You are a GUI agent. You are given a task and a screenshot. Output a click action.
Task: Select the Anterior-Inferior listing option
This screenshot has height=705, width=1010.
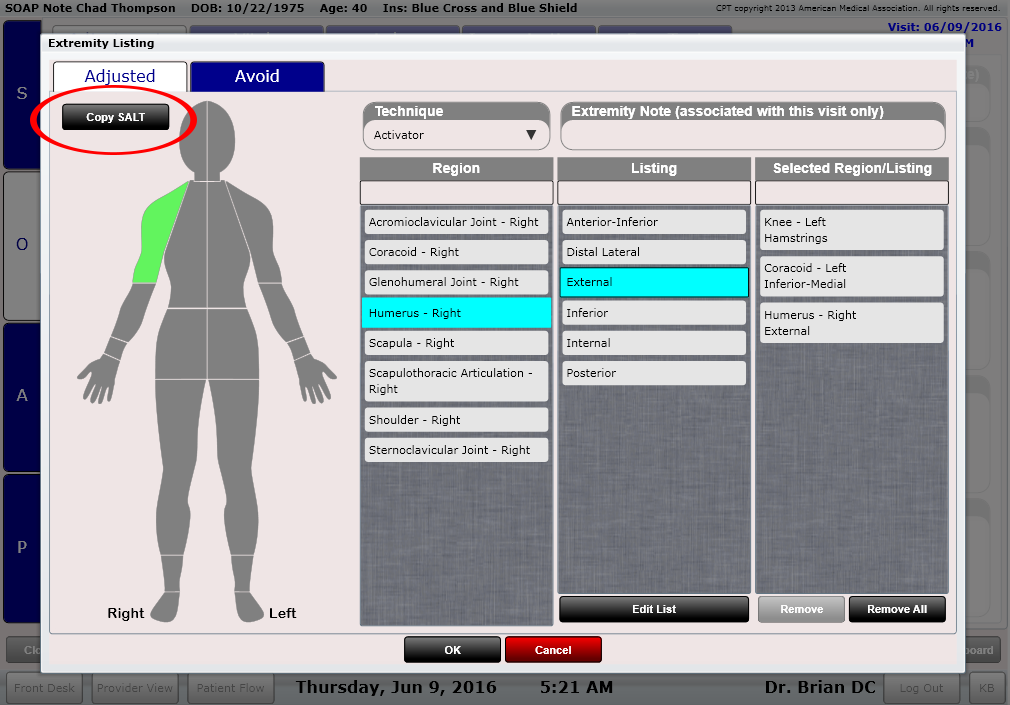(x=653, y=221)
